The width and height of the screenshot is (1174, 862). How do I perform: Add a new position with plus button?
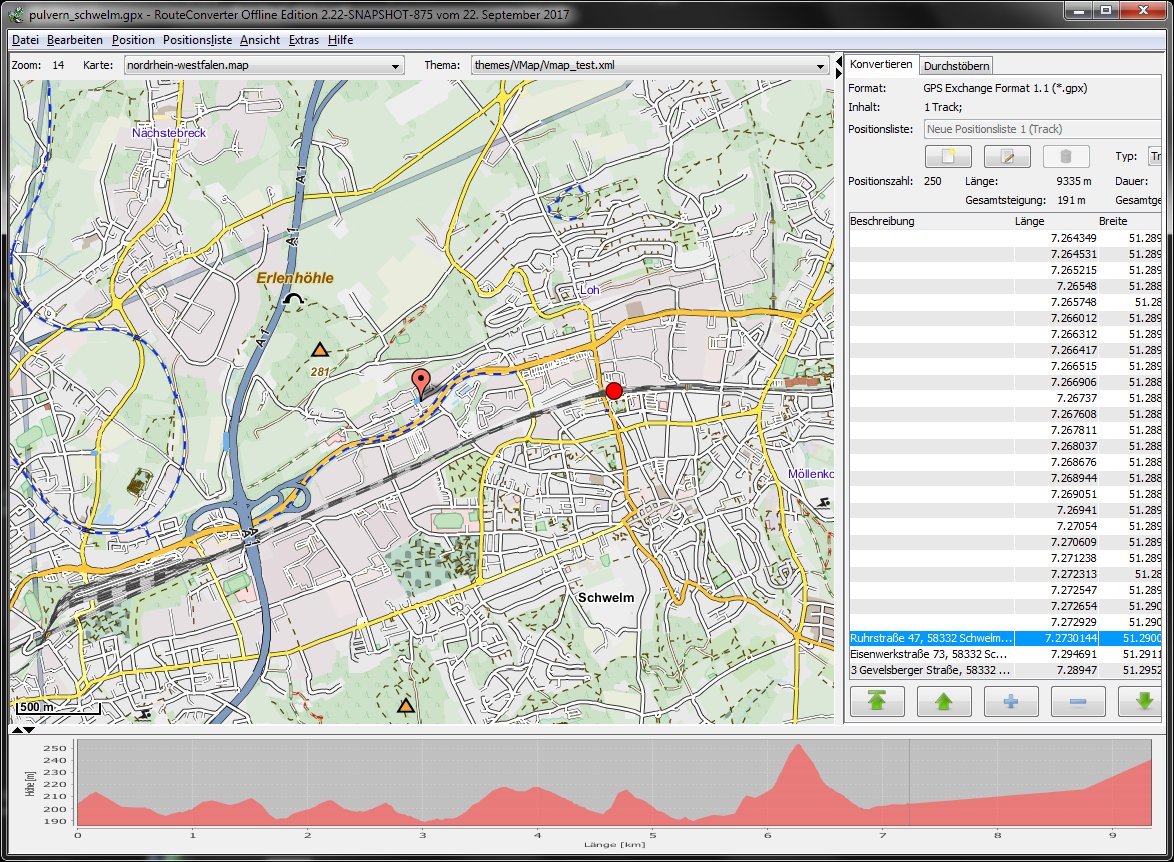click(x=1011, y=701)
